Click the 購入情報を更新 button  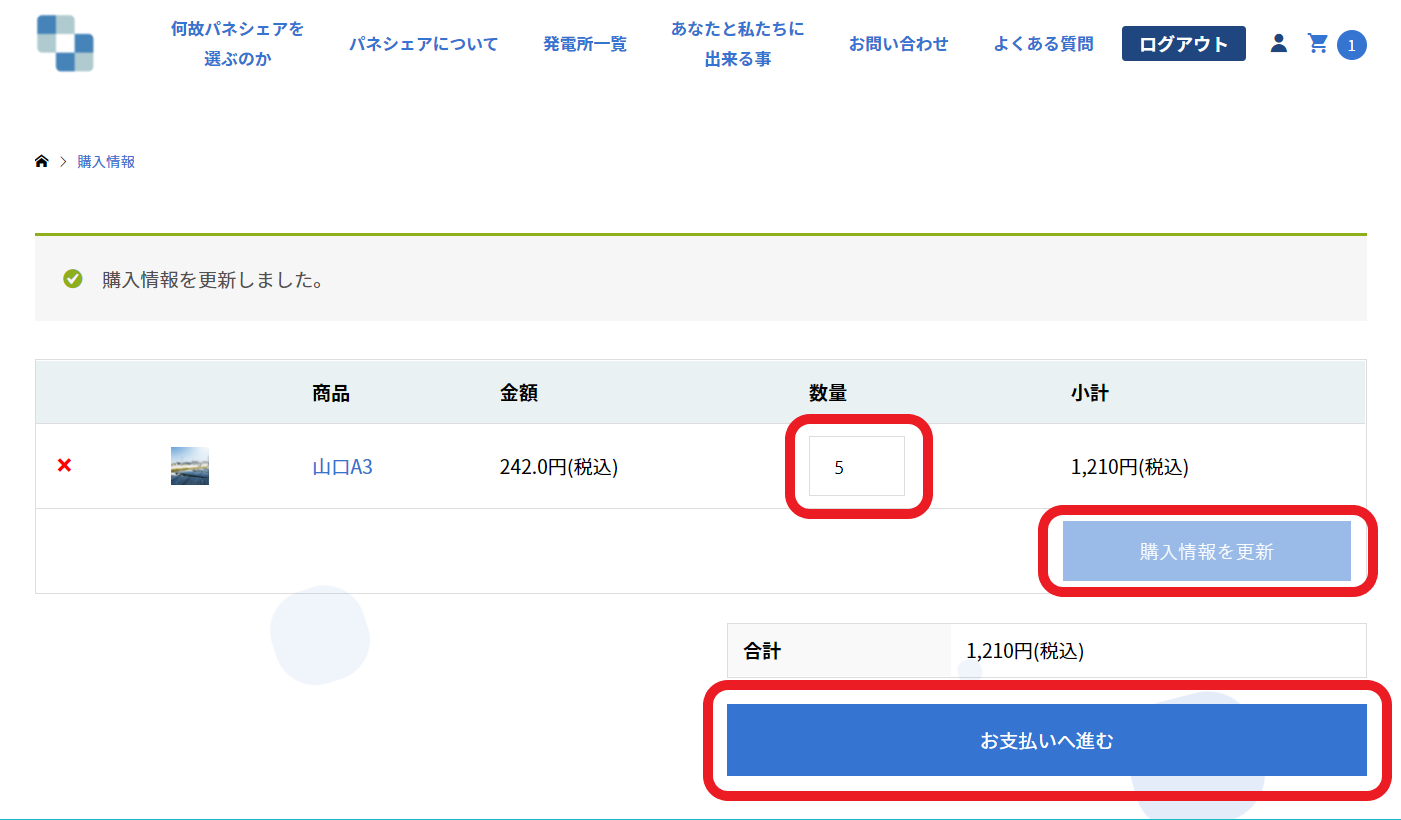point(1206,551)
